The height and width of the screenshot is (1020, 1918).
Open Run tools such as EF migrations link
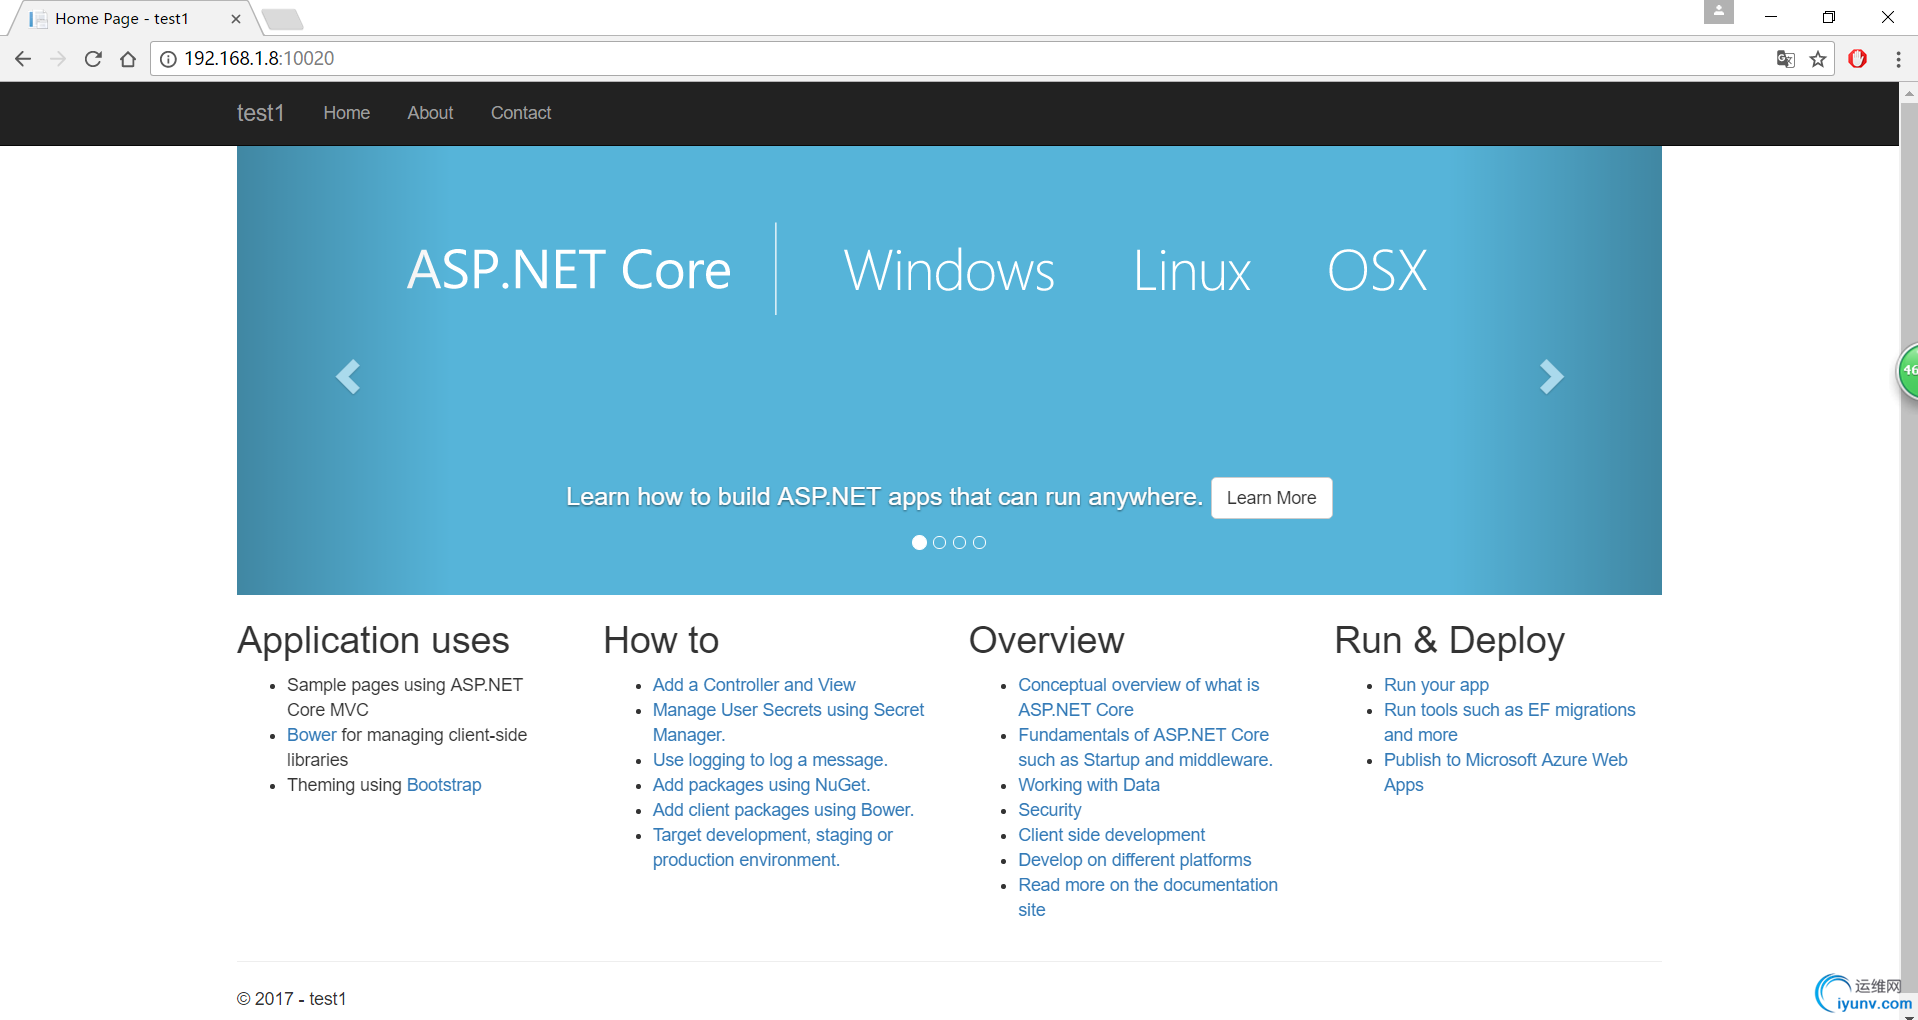(1509, 722)
